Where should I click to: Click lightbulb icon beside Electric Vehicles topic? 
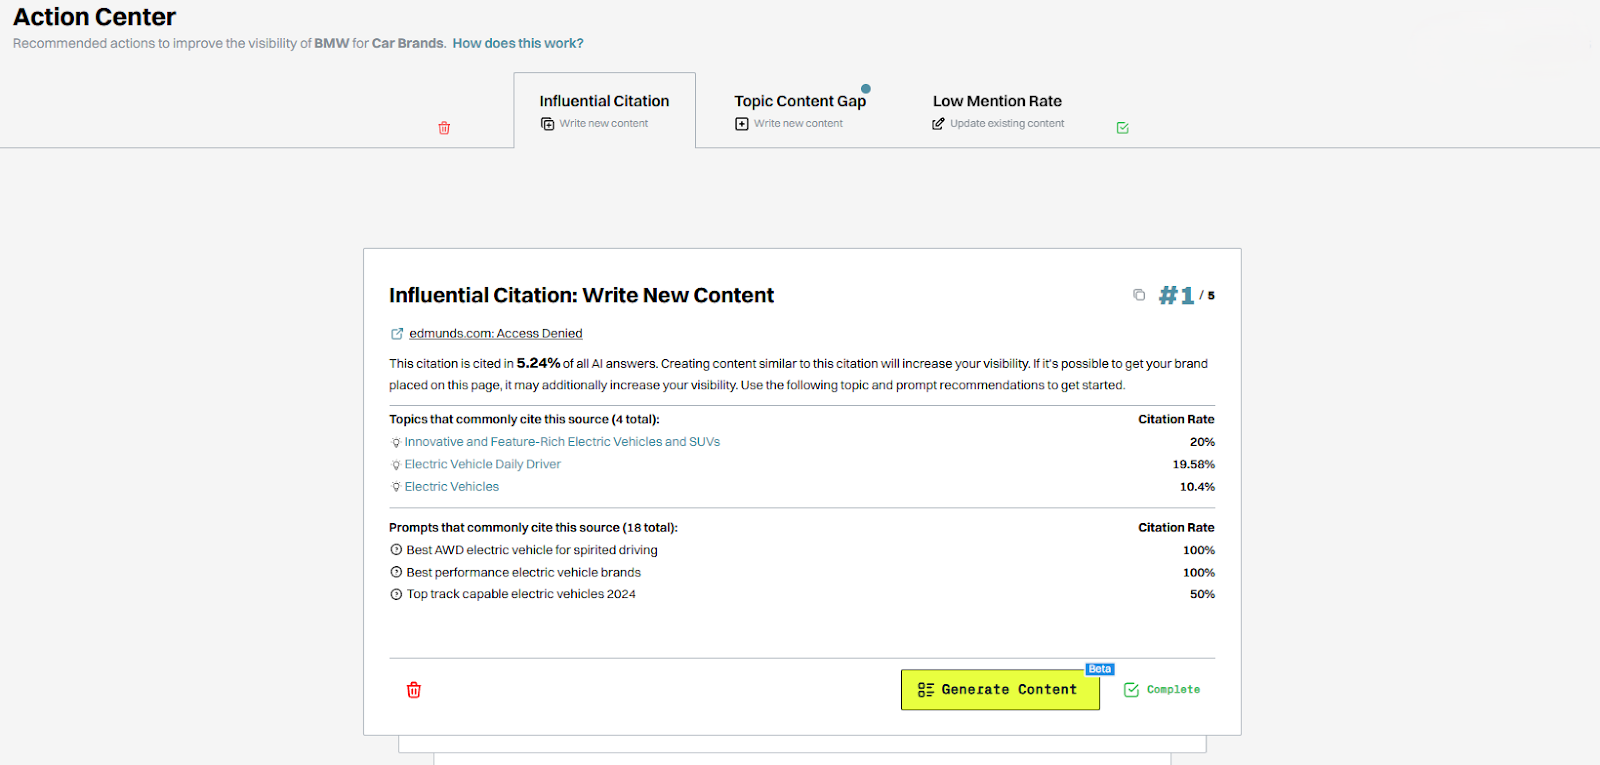point(396,487)
